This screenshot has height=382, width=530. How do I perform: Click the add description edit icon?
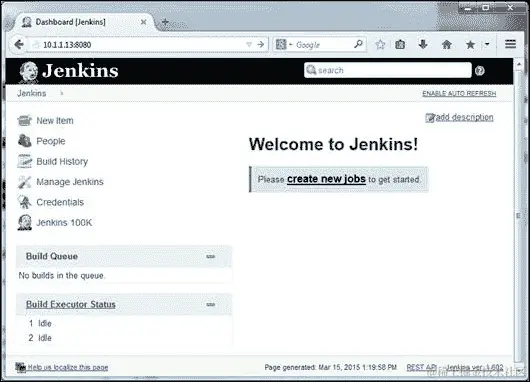click(430, 118)
